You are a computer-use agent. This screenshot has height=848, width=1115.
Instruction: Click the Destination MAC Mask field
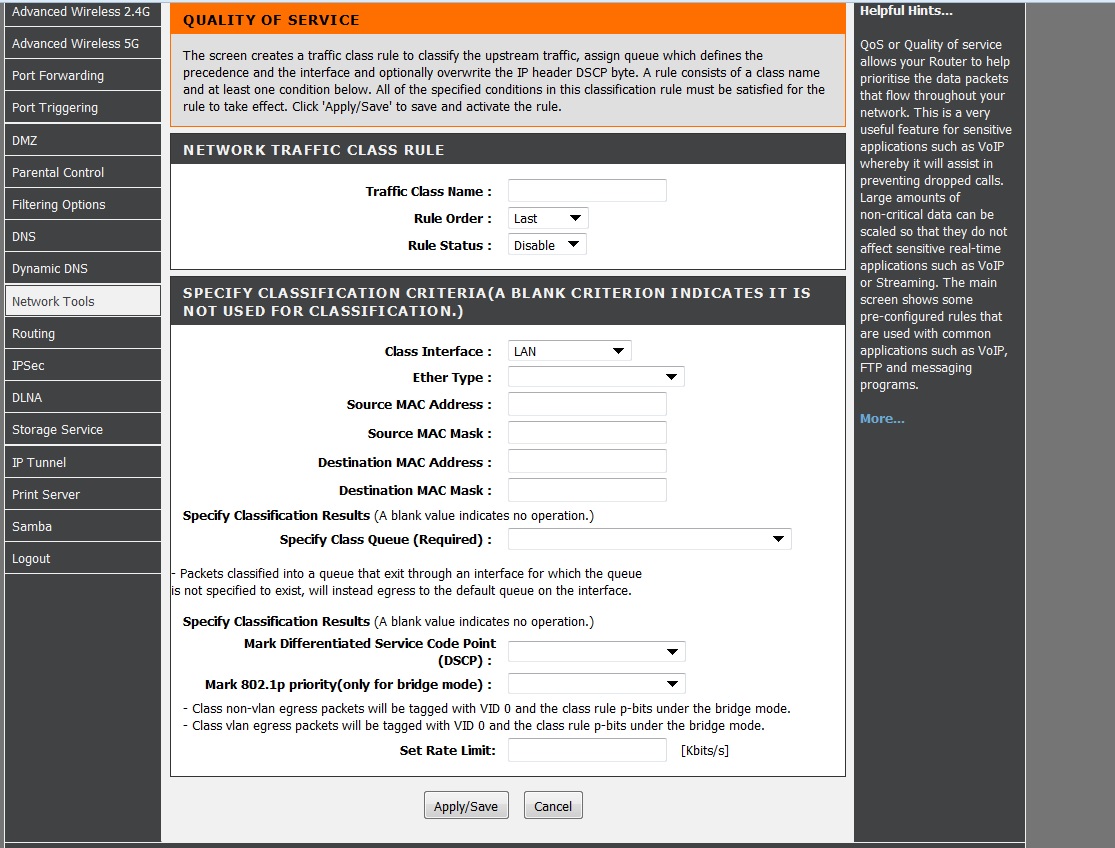pyautogui.click(x=587, y=490)
